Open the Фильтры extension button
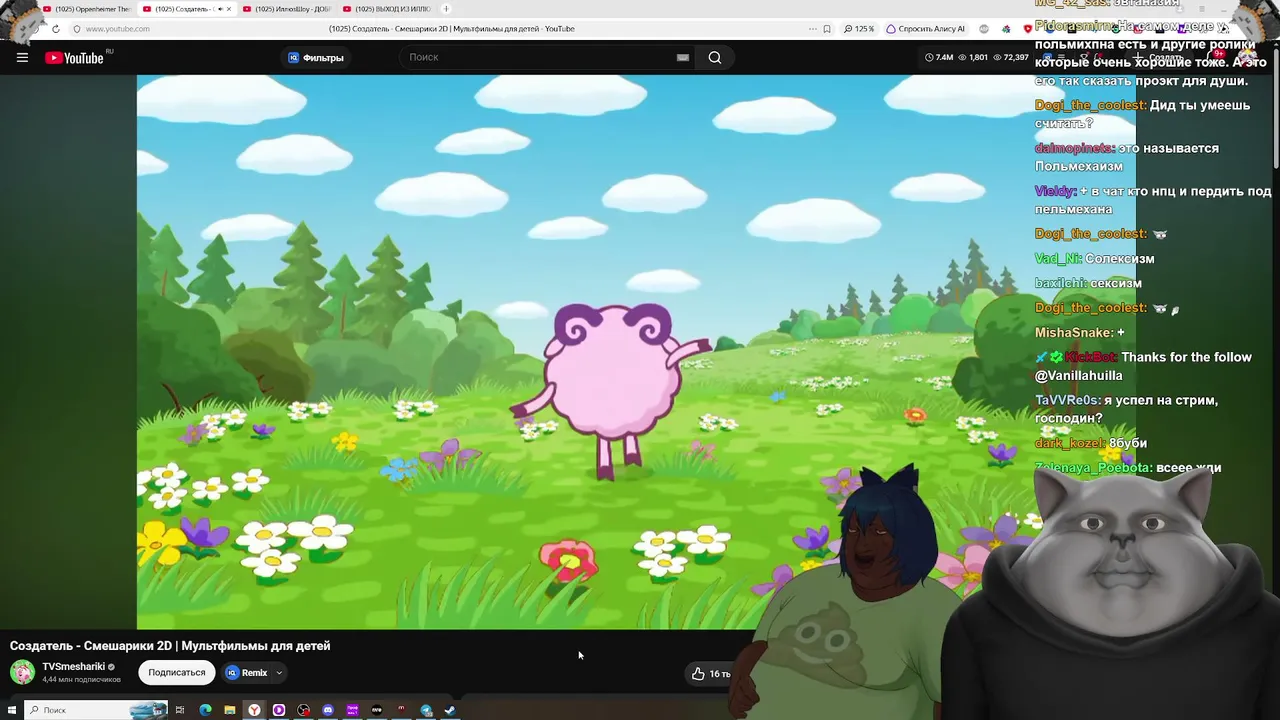Viewport: 1280px width, 720px height. coord(316,57)
